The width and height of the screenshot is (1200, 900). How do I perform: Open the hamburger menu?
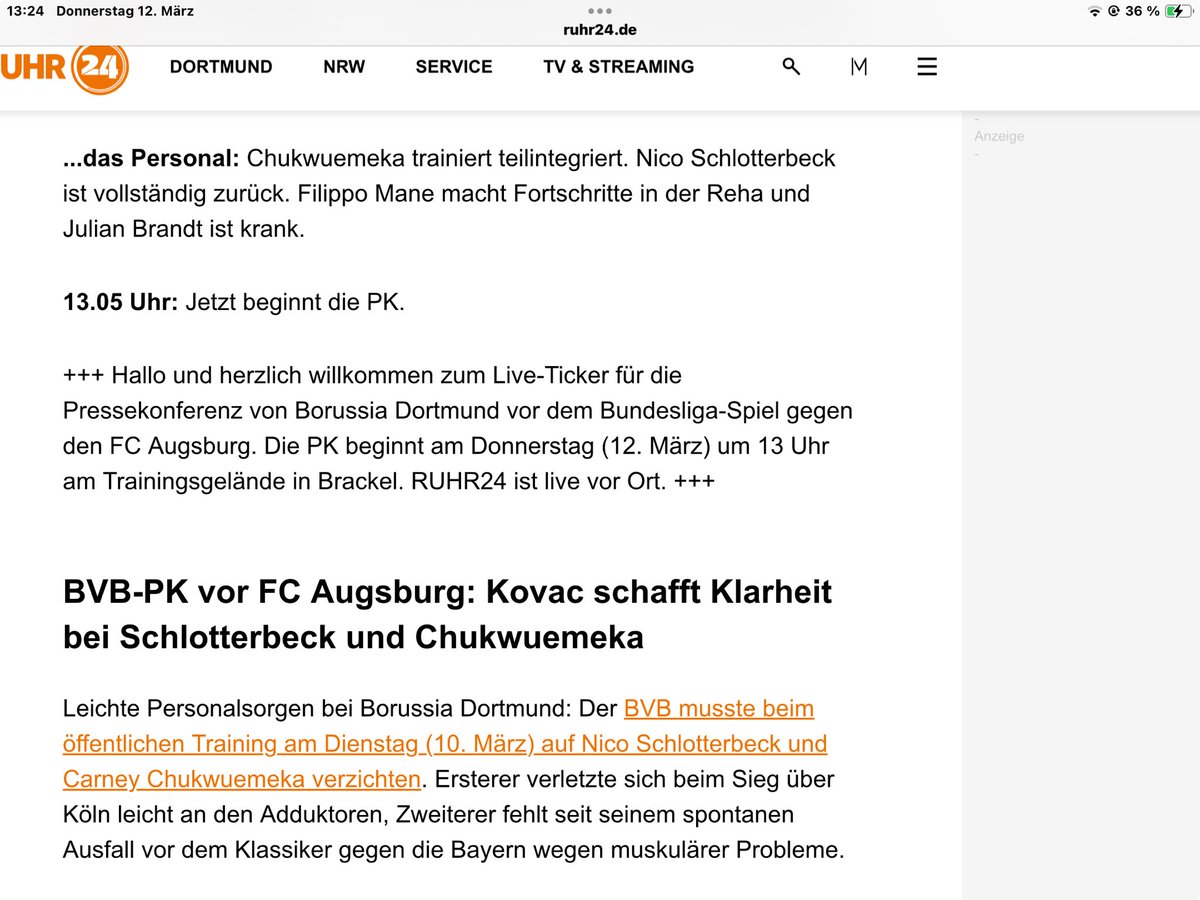(927, 67)
